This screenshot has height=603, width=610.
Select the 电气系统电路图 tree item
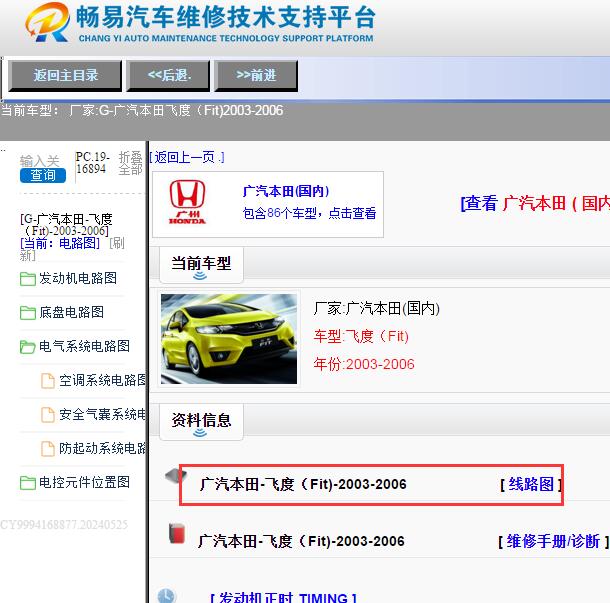84,346
